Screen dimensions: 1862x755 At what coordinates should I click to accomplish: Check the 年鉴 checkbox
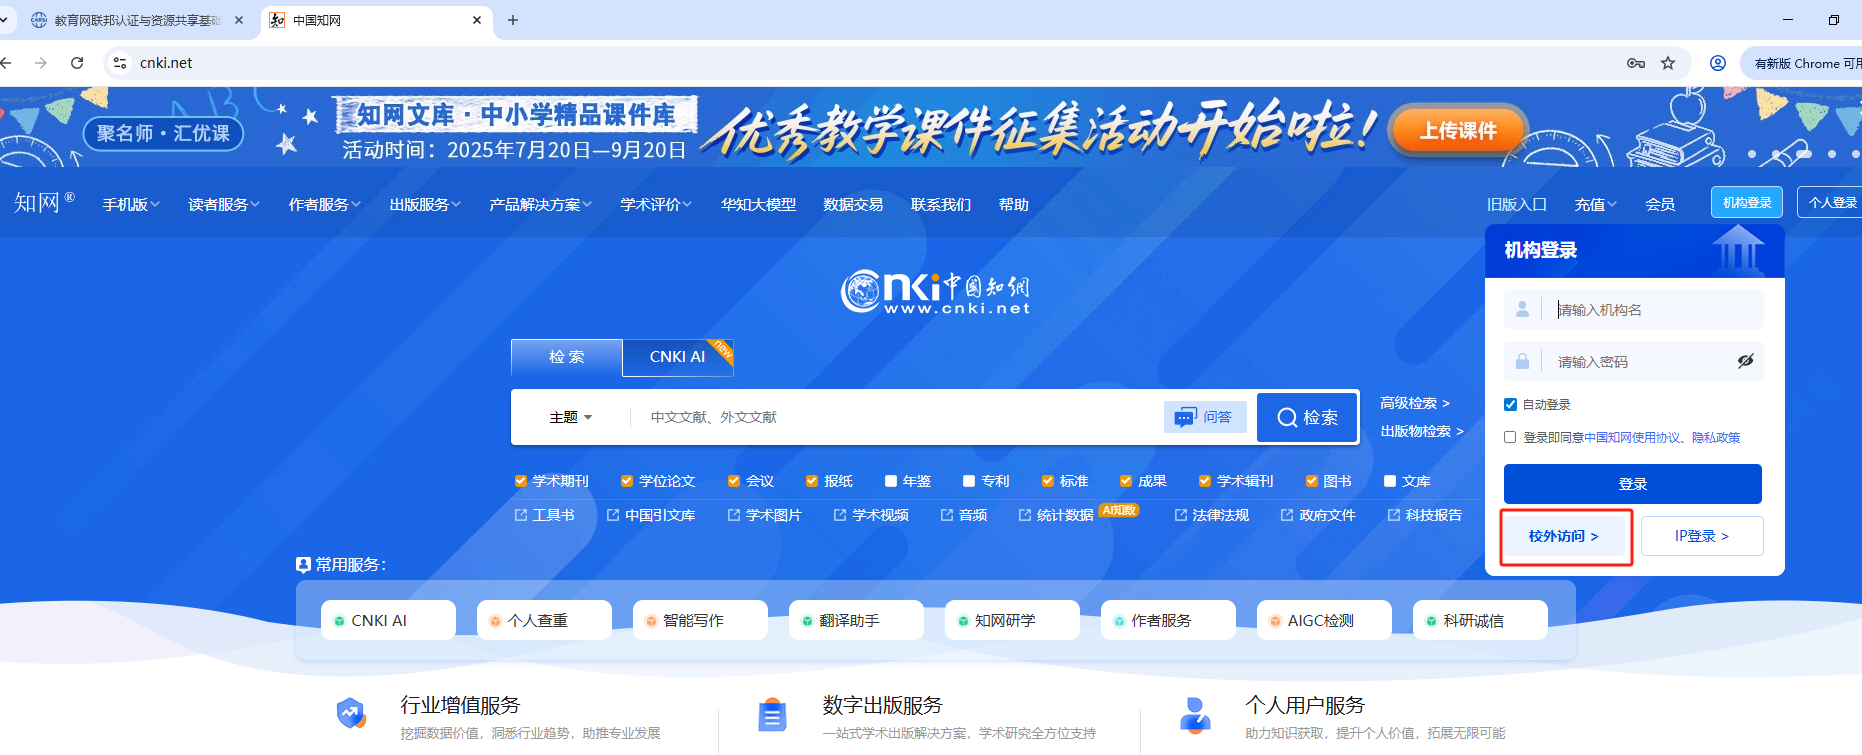(891, 481)
